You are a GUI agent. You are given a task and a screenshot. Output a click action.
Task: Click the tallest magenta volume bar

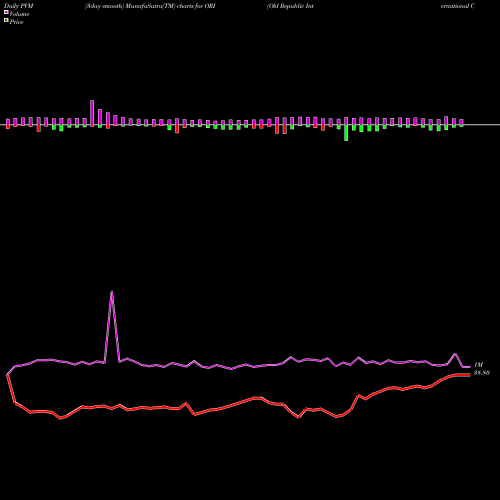tap(92, 113)
